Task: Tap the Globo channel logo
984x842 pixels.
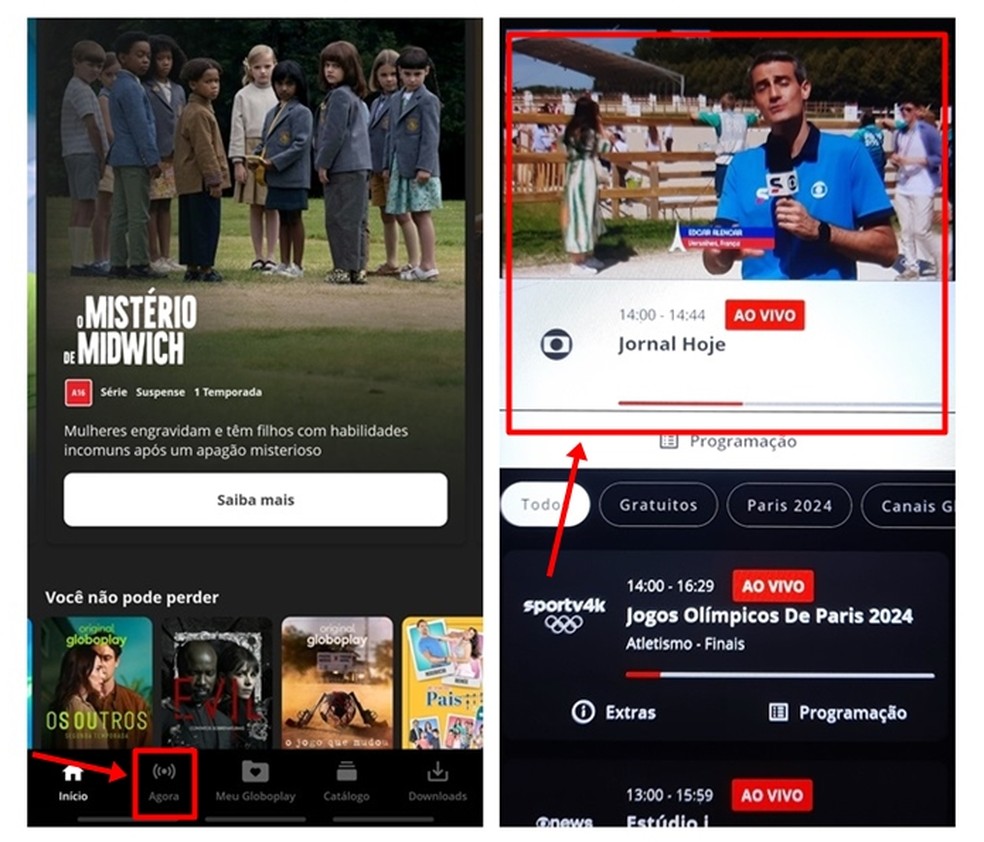Action: click(557, 344)
